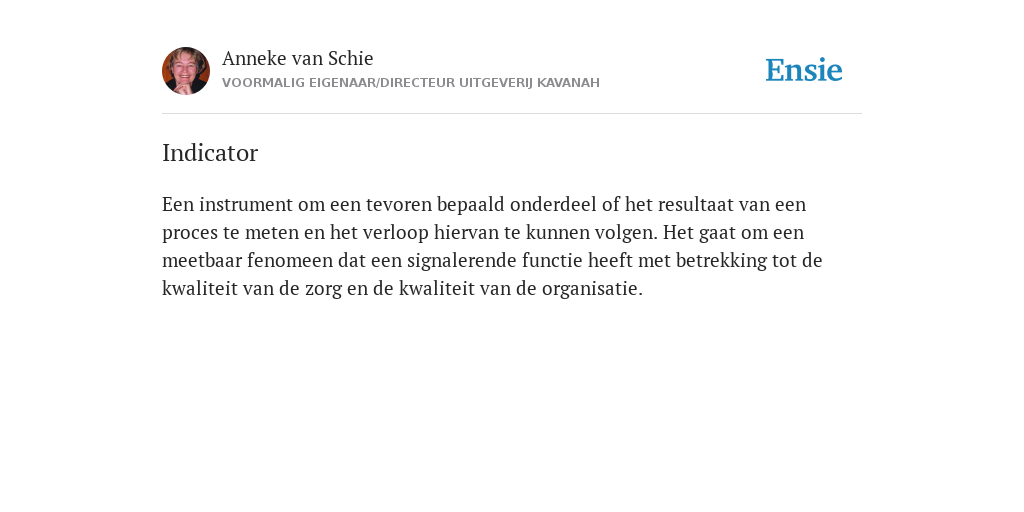Select the word functie in the paragraph
Image resolution: width=1024 pixels, height=512 pixels.
tap(552, 261)
